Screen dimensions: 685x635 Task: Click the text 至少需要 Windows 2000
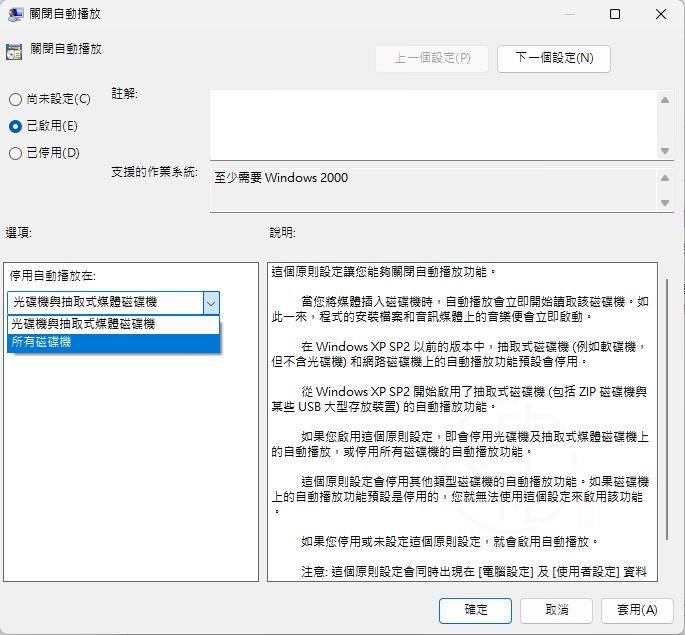[281, 178]
